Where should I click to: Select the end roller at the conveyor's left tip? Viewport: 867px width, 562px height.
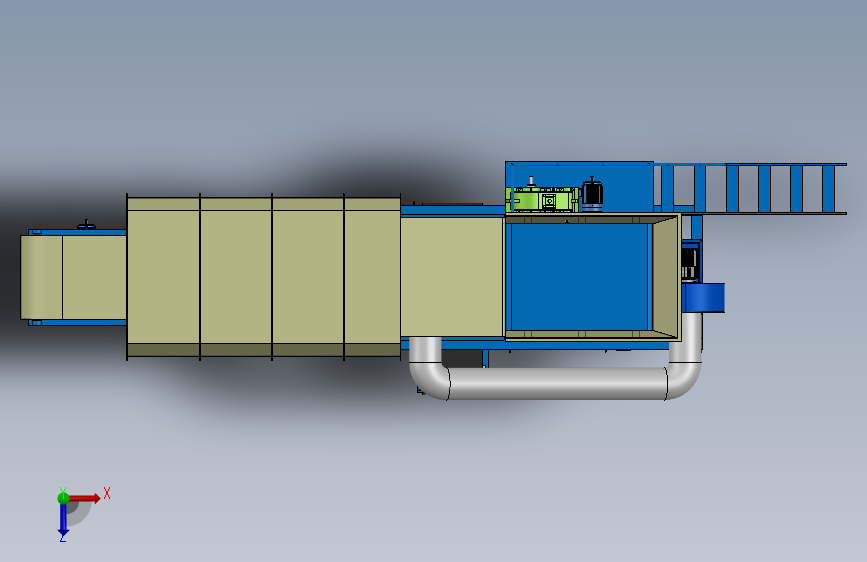click(41, 277)
